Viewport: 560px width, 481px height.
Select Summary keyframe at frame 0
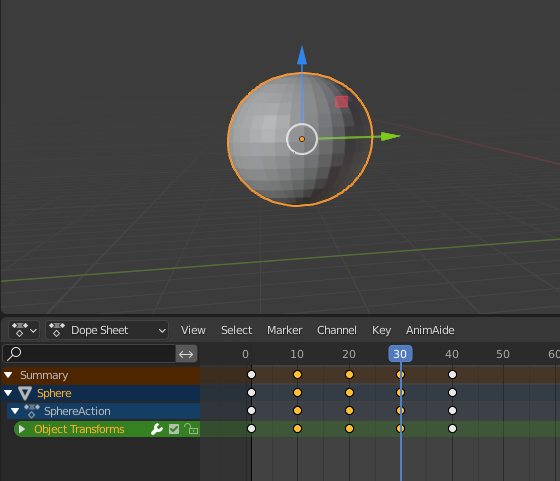point(251,375)
